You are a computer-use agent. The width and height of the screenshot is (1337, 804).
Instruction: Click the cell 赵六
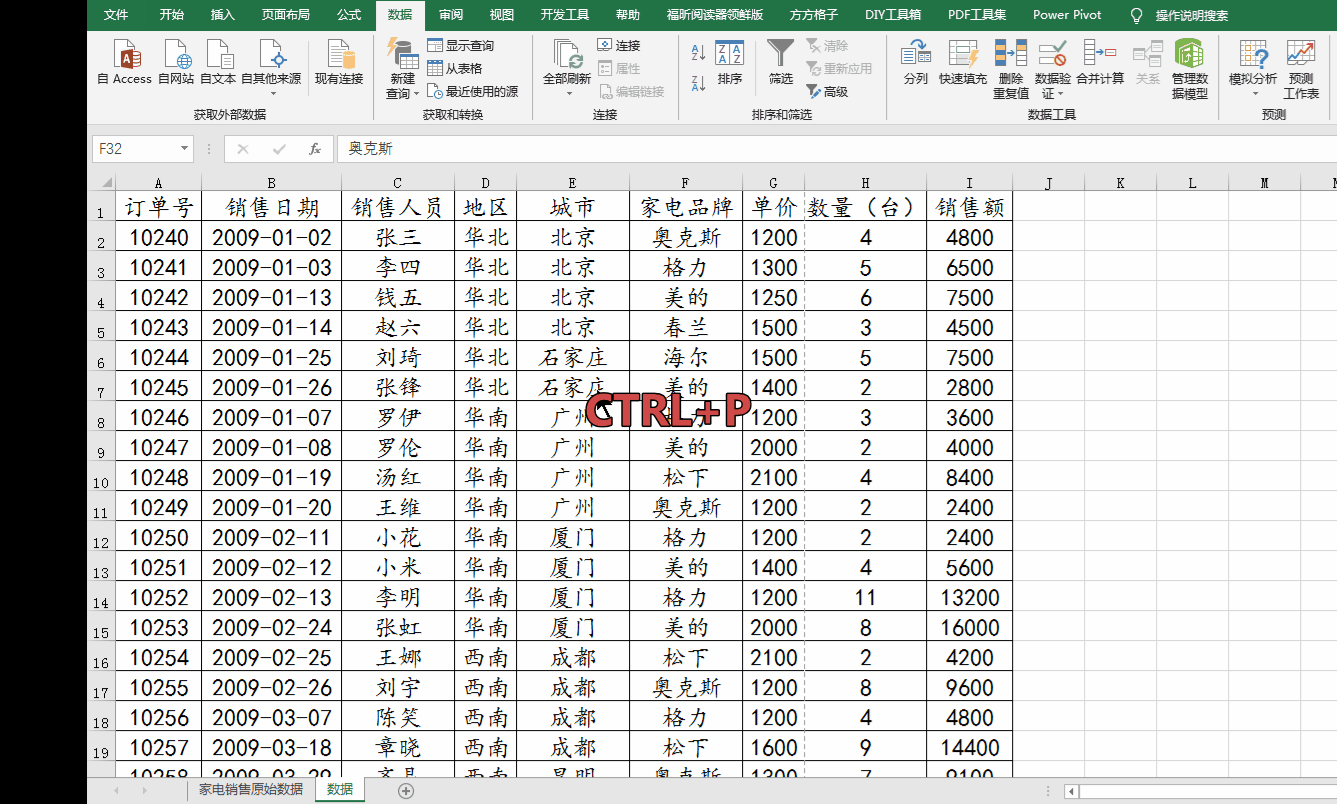(x=398, y=327)
